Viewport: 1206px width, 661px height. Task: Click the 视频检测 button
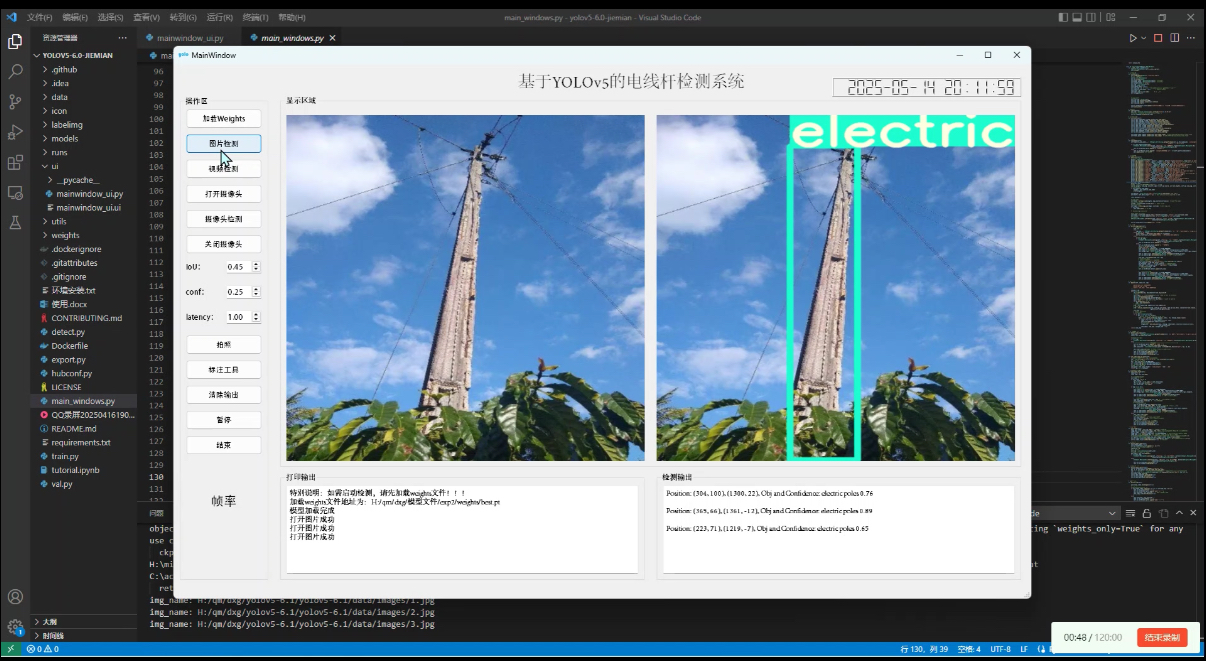click(224, 168)
